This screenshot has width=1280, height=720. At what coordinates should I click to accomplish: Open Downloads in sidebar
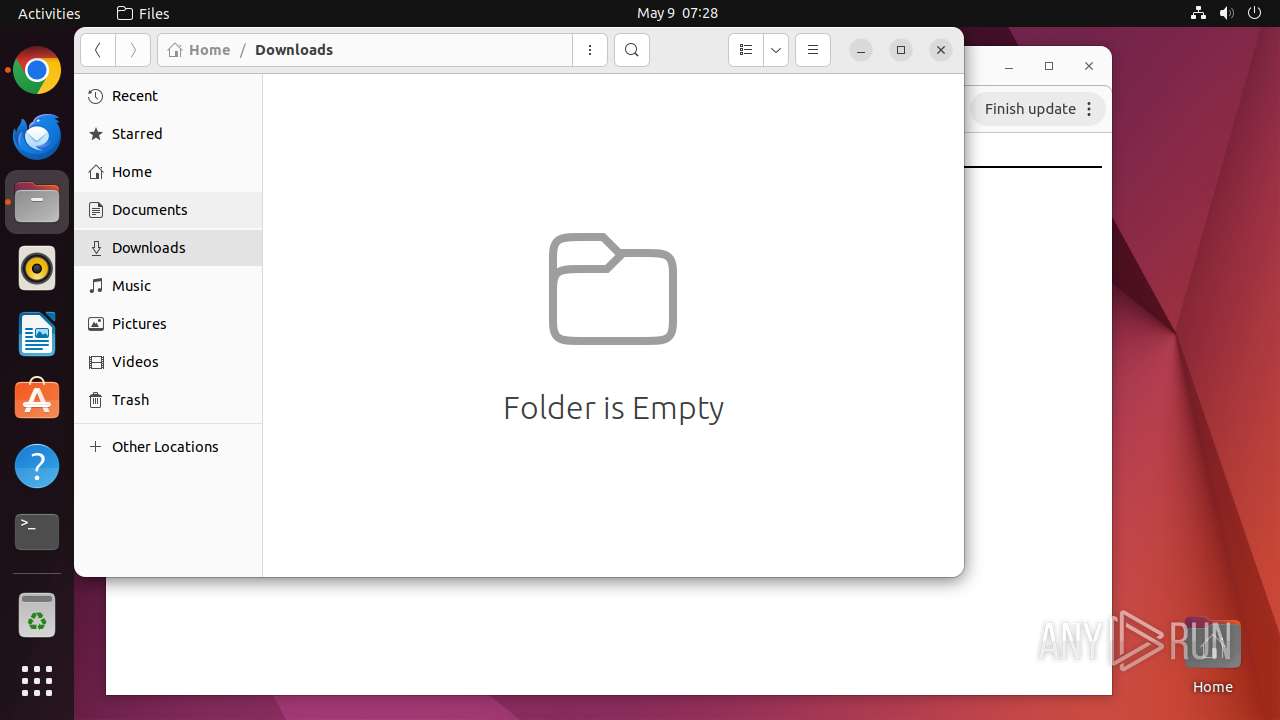(168, 248)
